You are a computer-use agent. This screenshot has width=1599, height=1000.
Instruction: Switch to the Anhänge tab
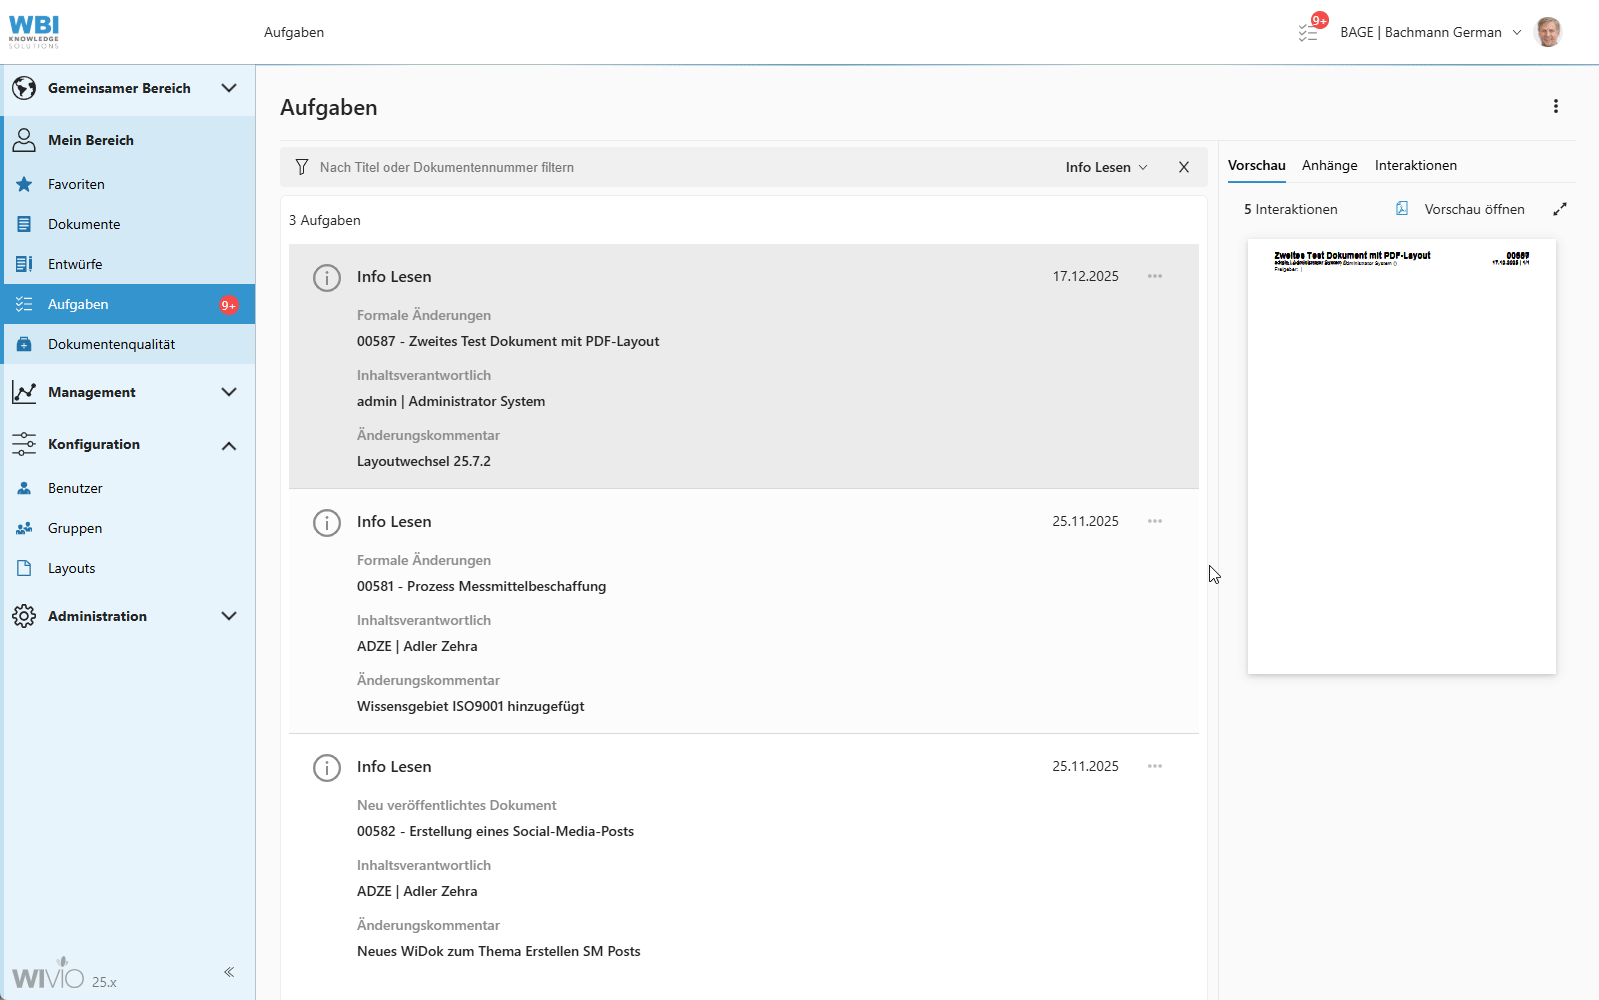tap(1329, 165)
